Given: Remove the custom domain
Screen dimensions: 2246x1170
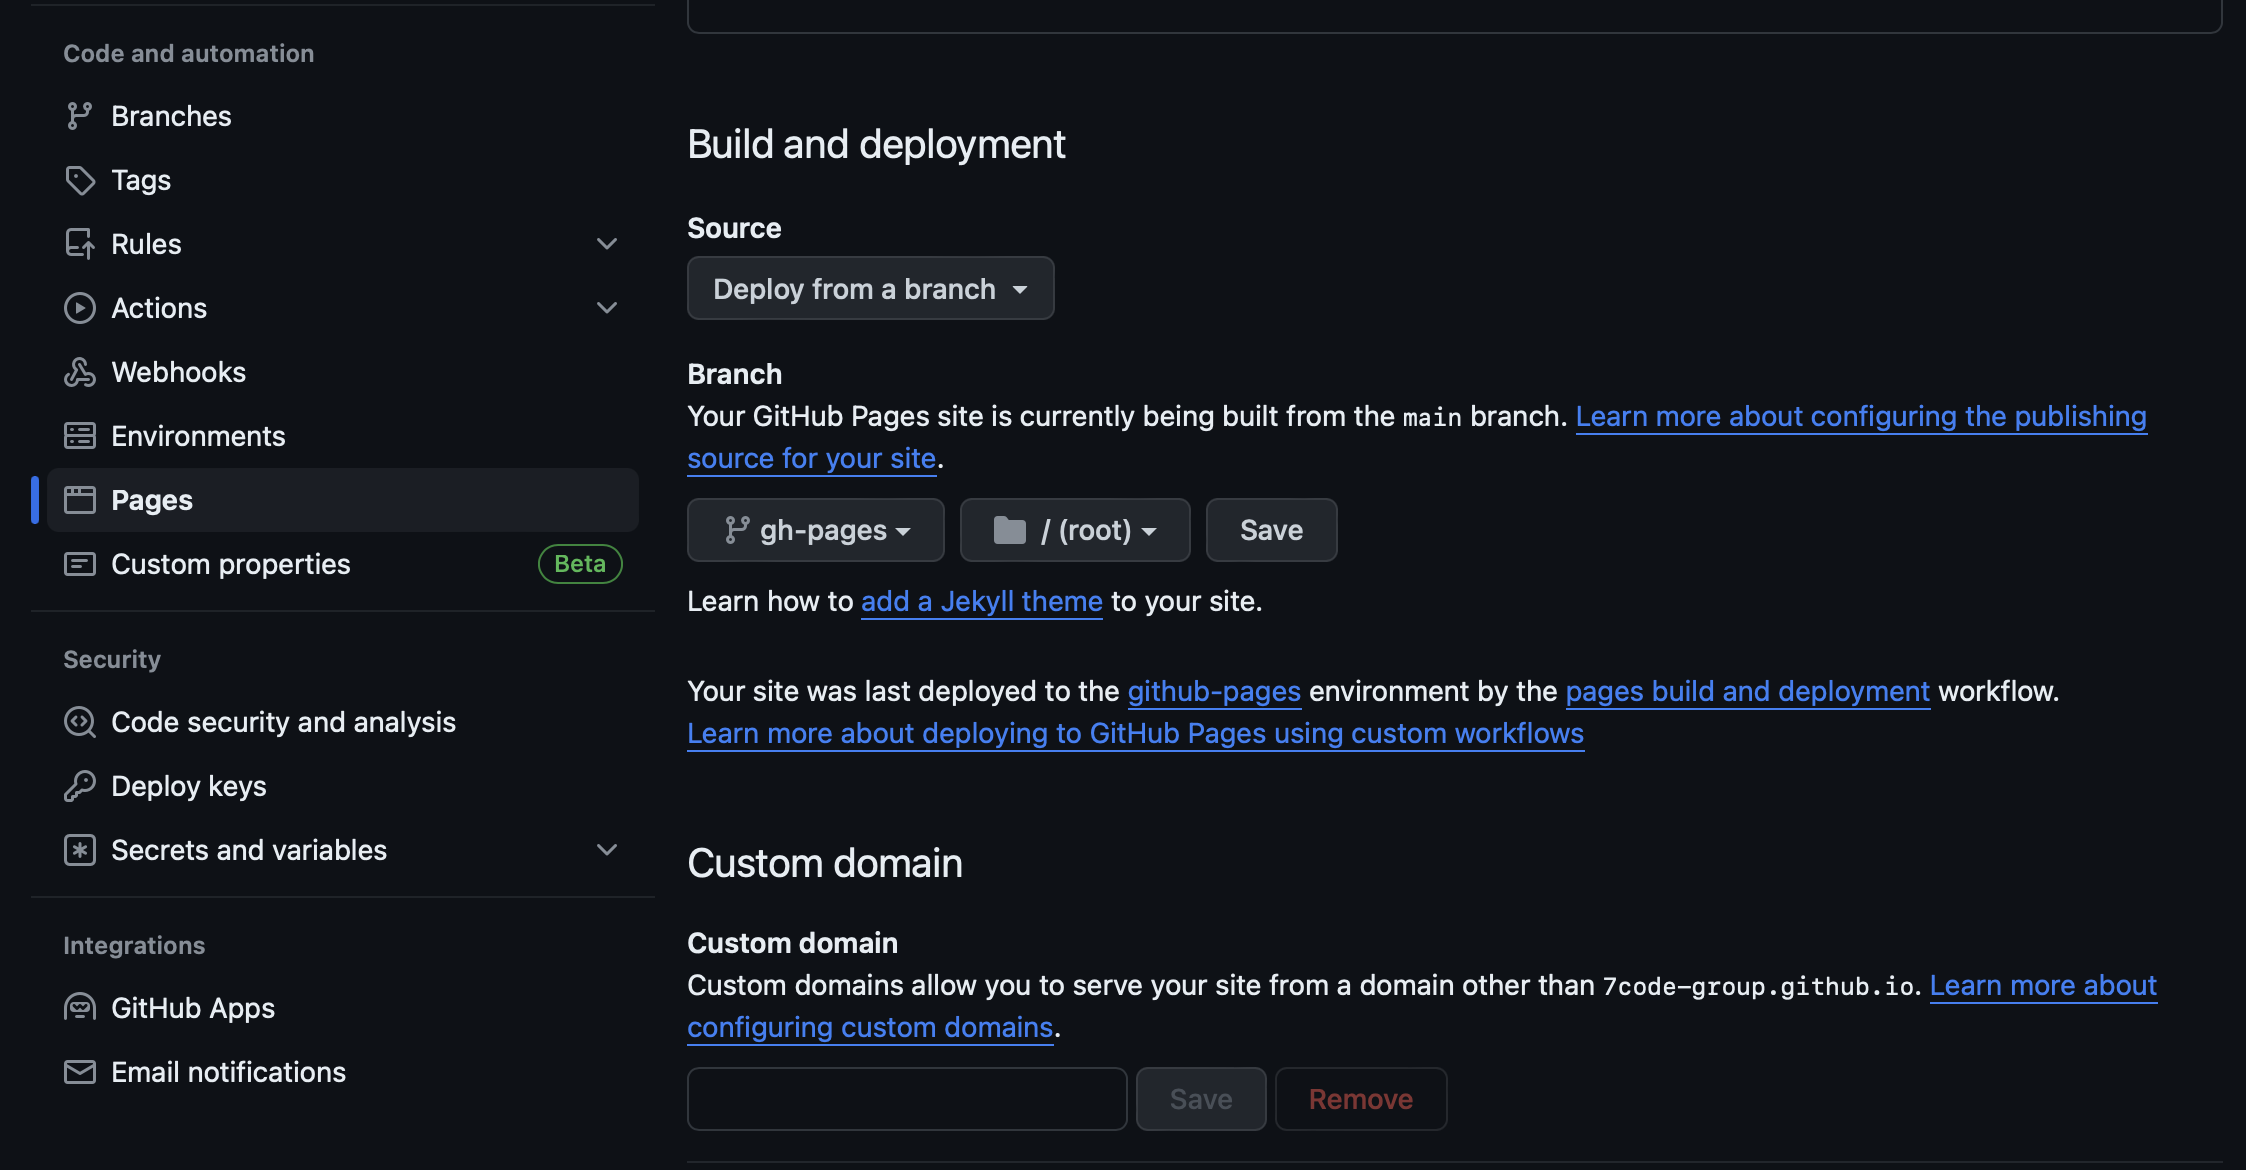Looking at the screenshot, I should (x=1361, y=1099).
